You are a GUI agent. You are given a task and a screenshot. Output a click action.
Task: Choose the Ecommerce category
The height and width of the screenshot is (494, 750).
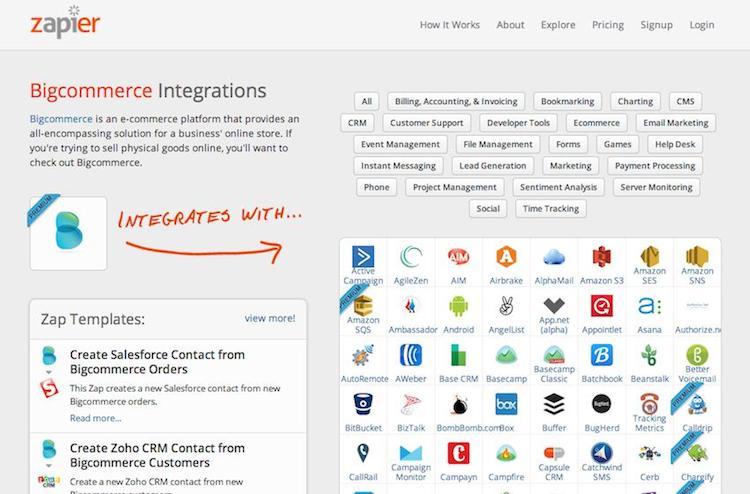point(596,123)
